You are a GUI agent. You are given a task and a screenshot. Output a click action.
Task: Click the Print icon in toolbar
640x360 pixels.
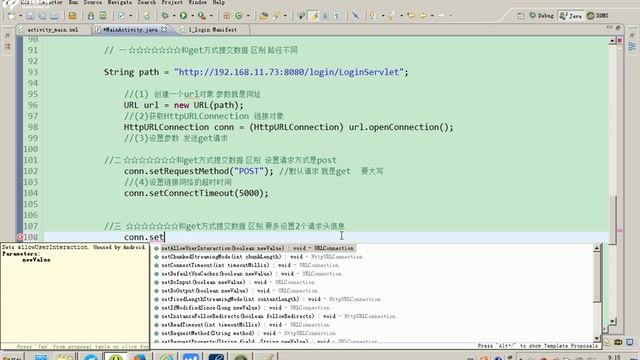[x=54, y=16]
